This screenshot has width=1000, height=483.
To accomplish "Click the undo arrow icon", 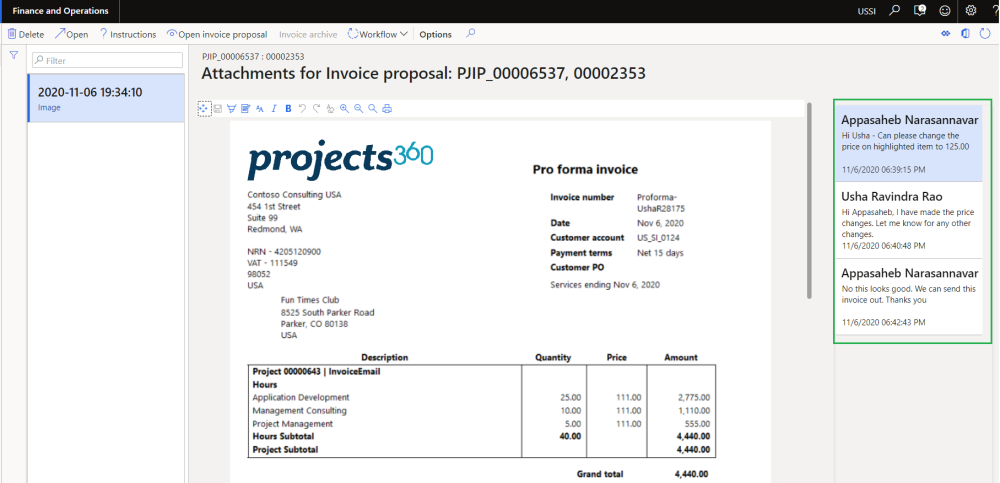I will click(302, 109).
